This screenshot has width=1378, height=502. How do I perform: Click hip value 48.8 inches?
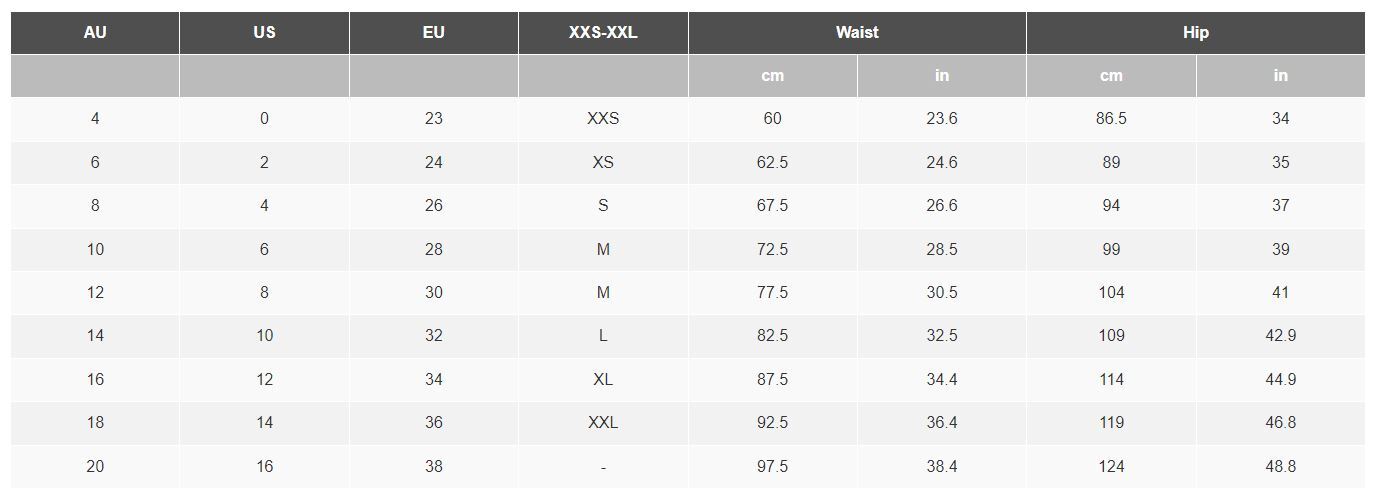(x=1281, y=467)
